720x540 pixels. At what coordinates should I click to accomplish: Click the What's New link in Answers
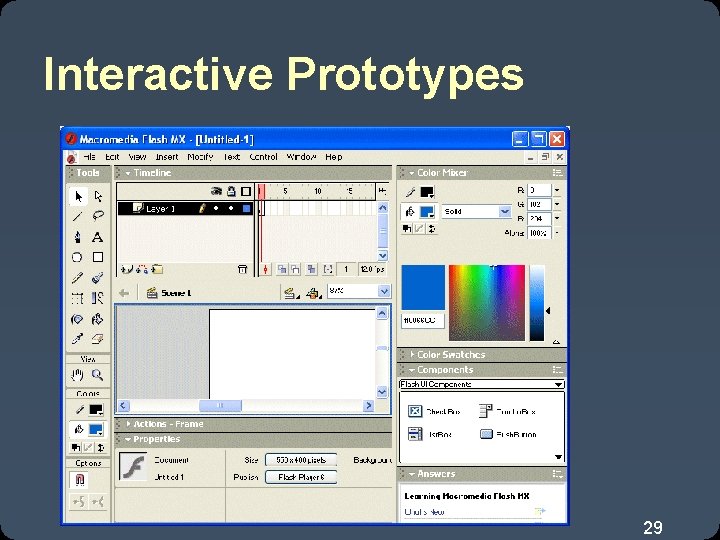tap(424, 512)
